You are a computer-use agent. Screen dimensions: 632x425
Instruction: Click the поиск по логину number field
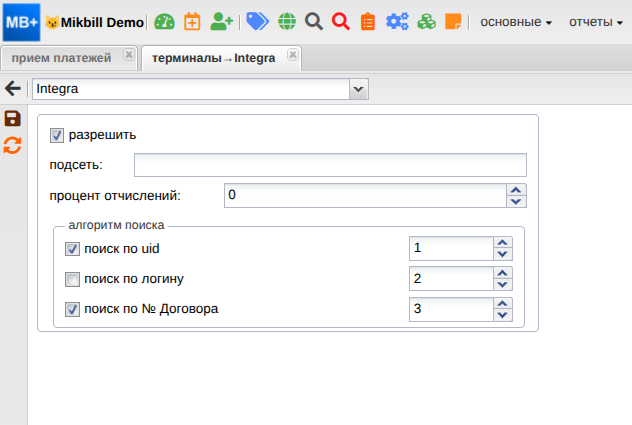point(451,279)
